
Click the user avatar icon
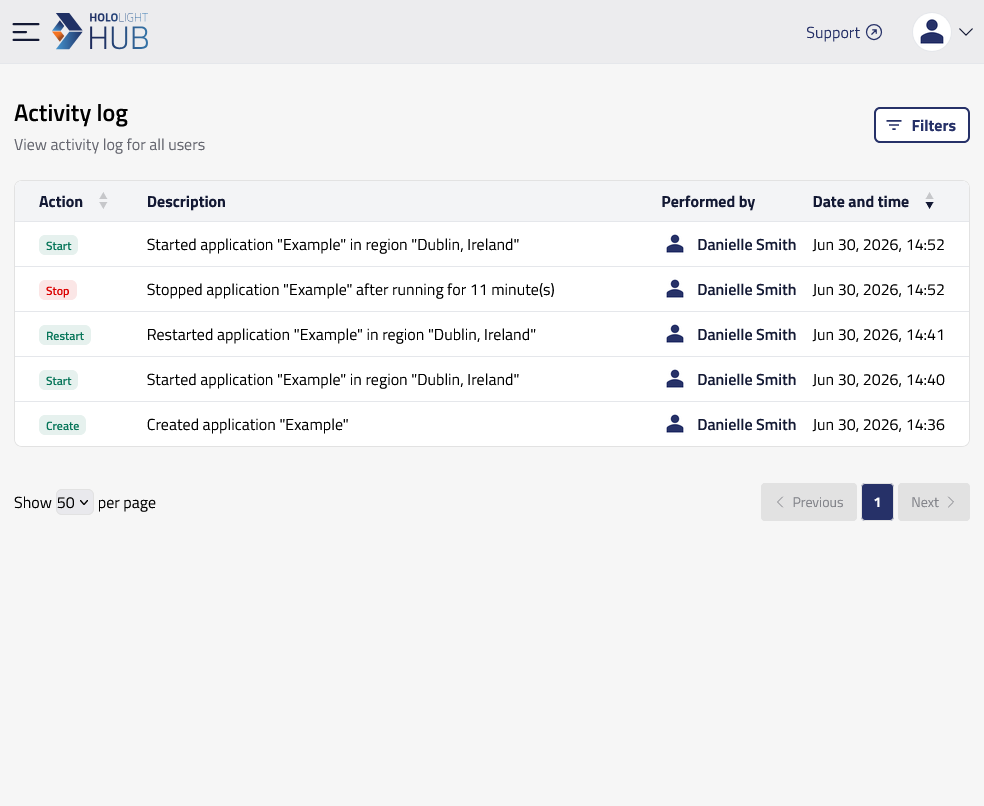click(x=931, y=32)
